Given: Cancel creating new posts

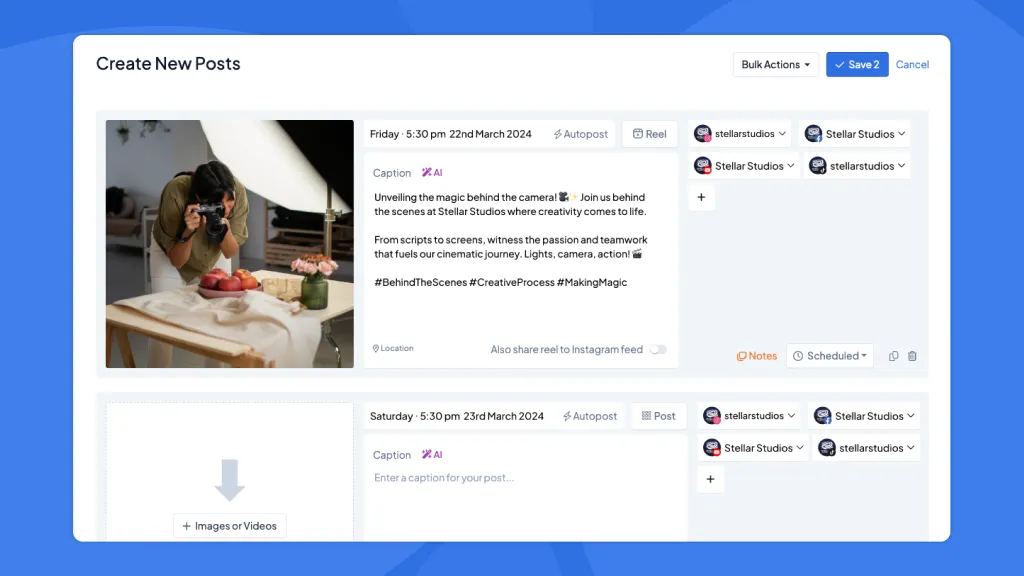Looking at the screenshot, I should point(912,64).
